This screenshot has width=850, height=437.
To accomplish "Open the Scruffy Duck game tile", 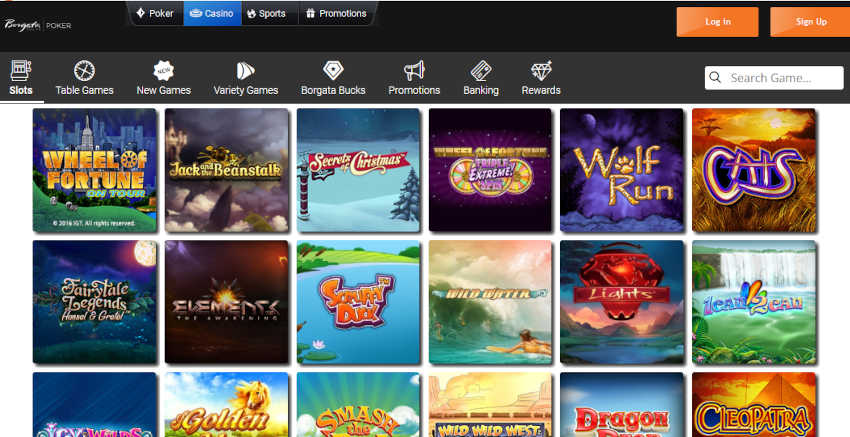I will click(x=358, y=302).
